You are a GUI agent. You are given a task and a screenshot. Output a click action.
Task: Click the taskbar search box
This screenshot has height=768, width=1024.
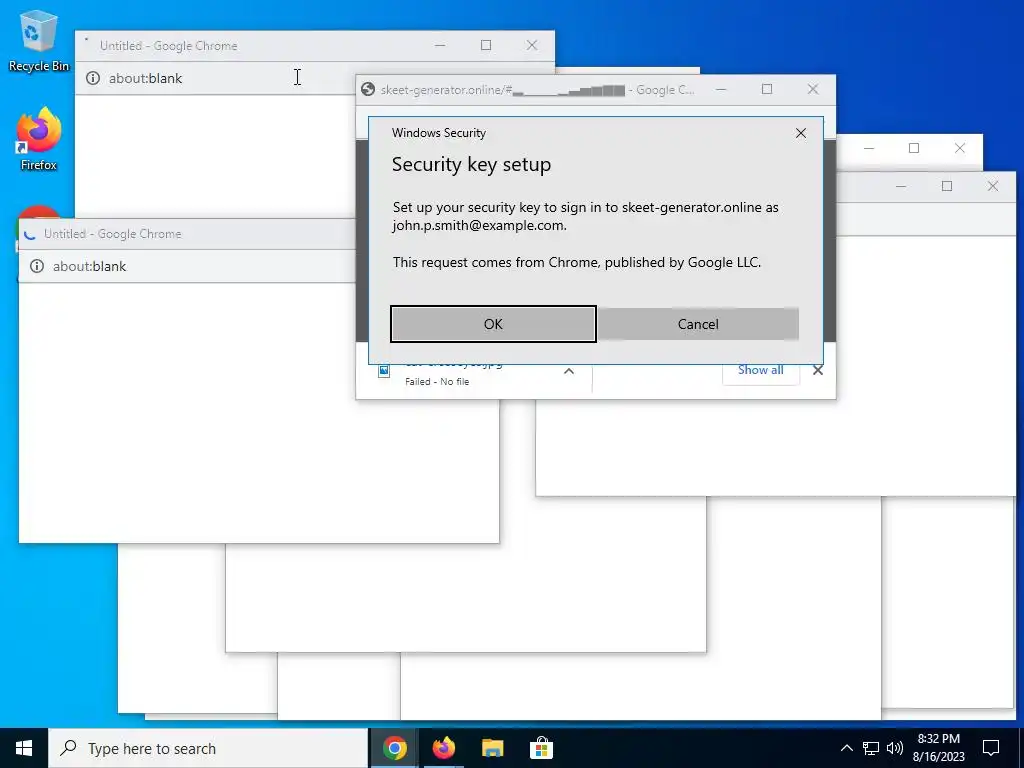(208, 748)
